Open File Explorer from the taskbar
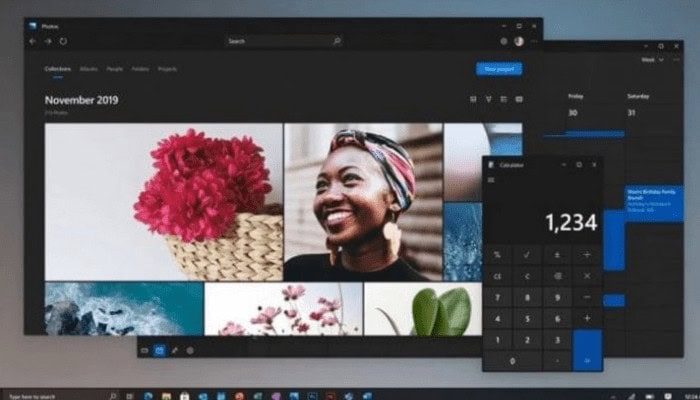Viewport: 700px width, 400px height. [166, 396]
